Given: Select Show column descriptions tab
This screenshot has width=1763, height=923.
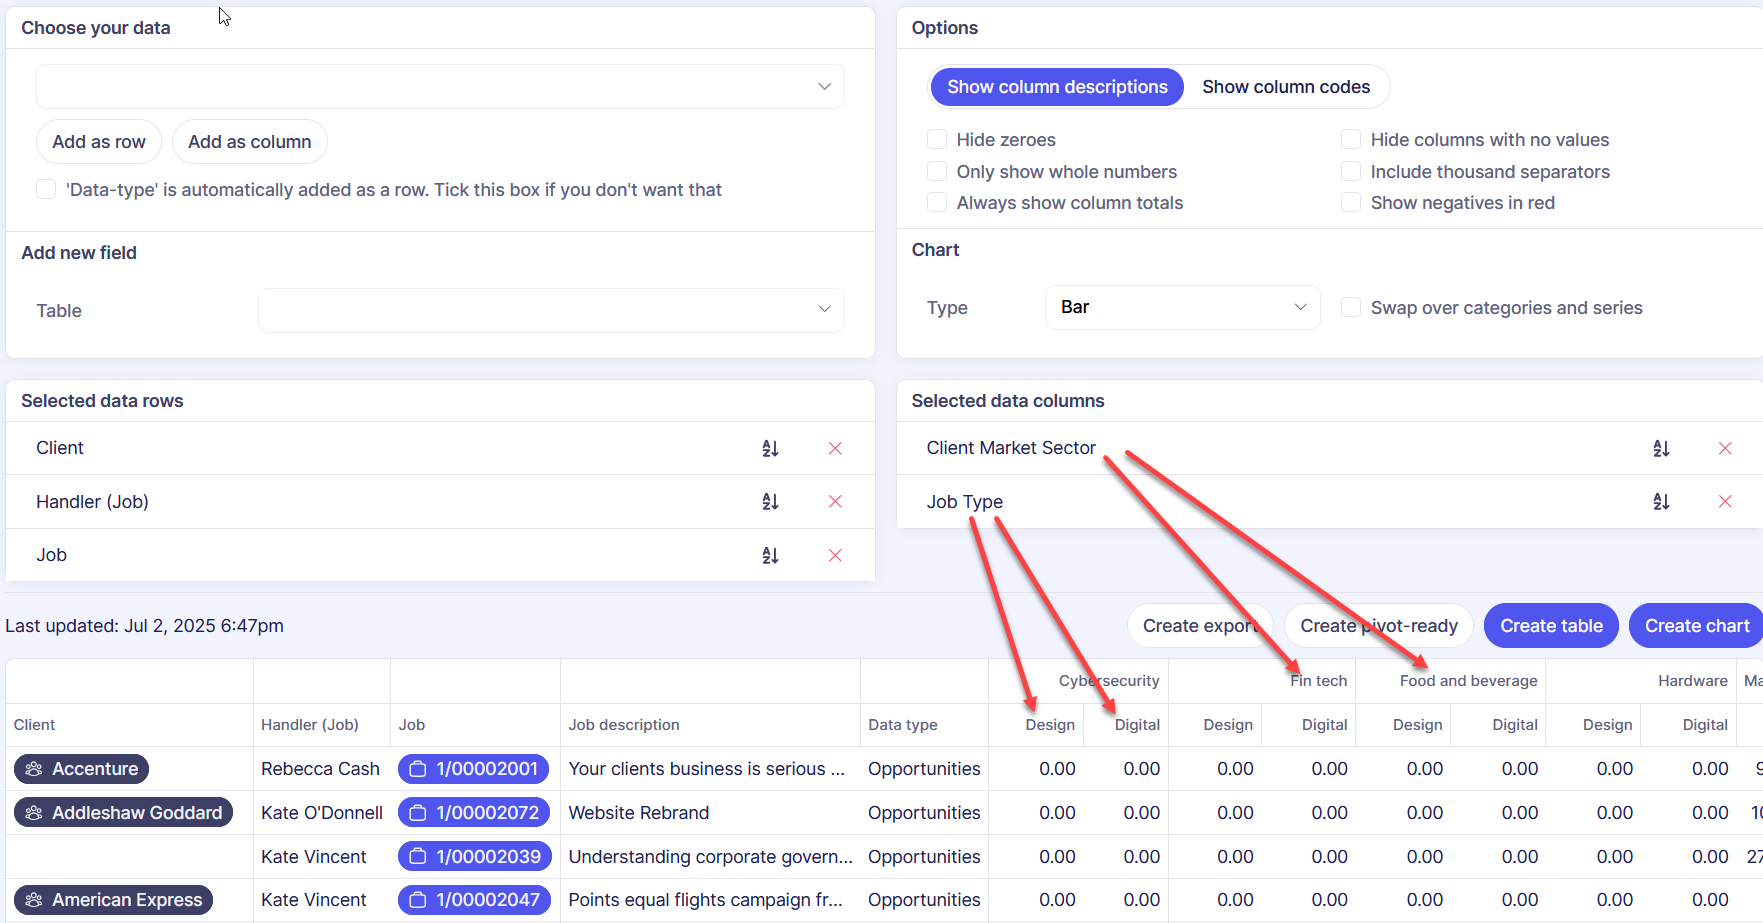Looking at the screenshot, I should pos(1057,87).
